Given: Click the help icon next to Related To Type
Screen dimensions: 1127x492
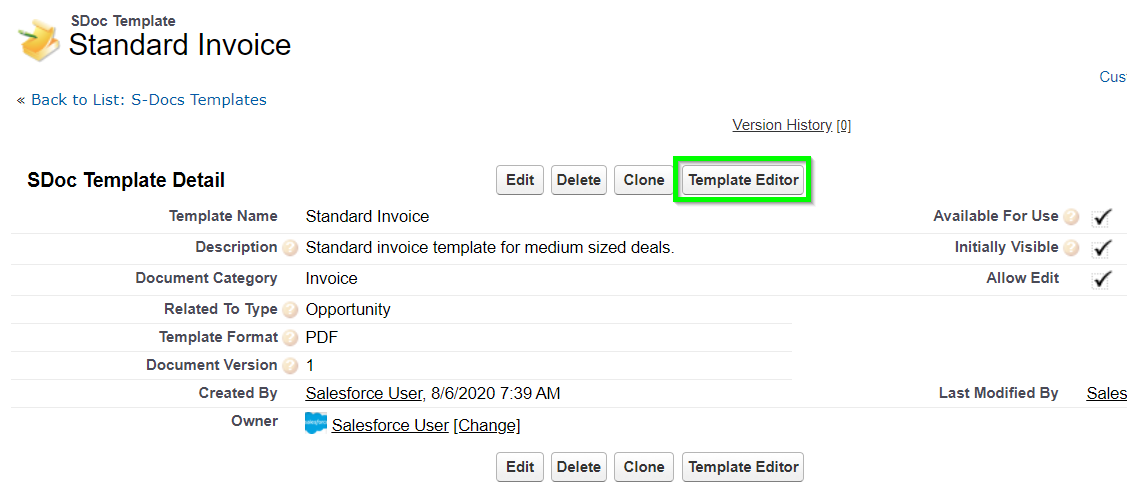Looking at the screenshot, I should (290, 310).
